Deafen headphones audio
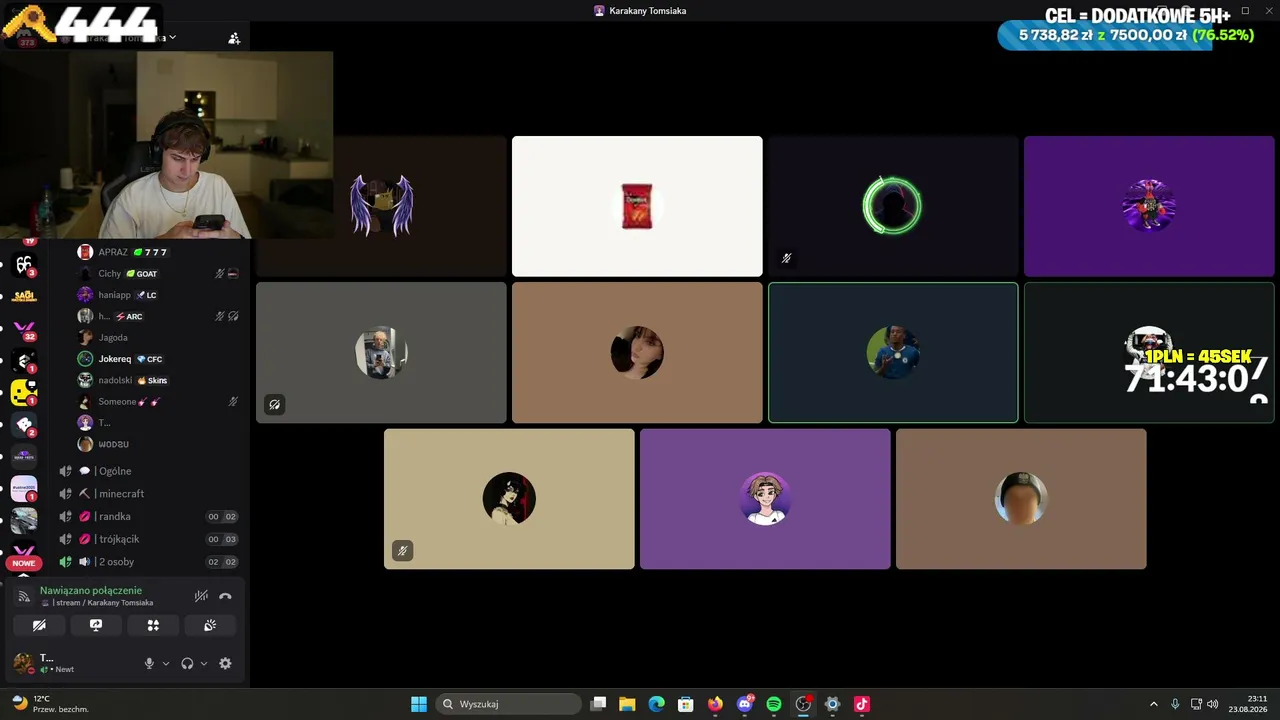The image size is (1280, 720). coord(187,663)
